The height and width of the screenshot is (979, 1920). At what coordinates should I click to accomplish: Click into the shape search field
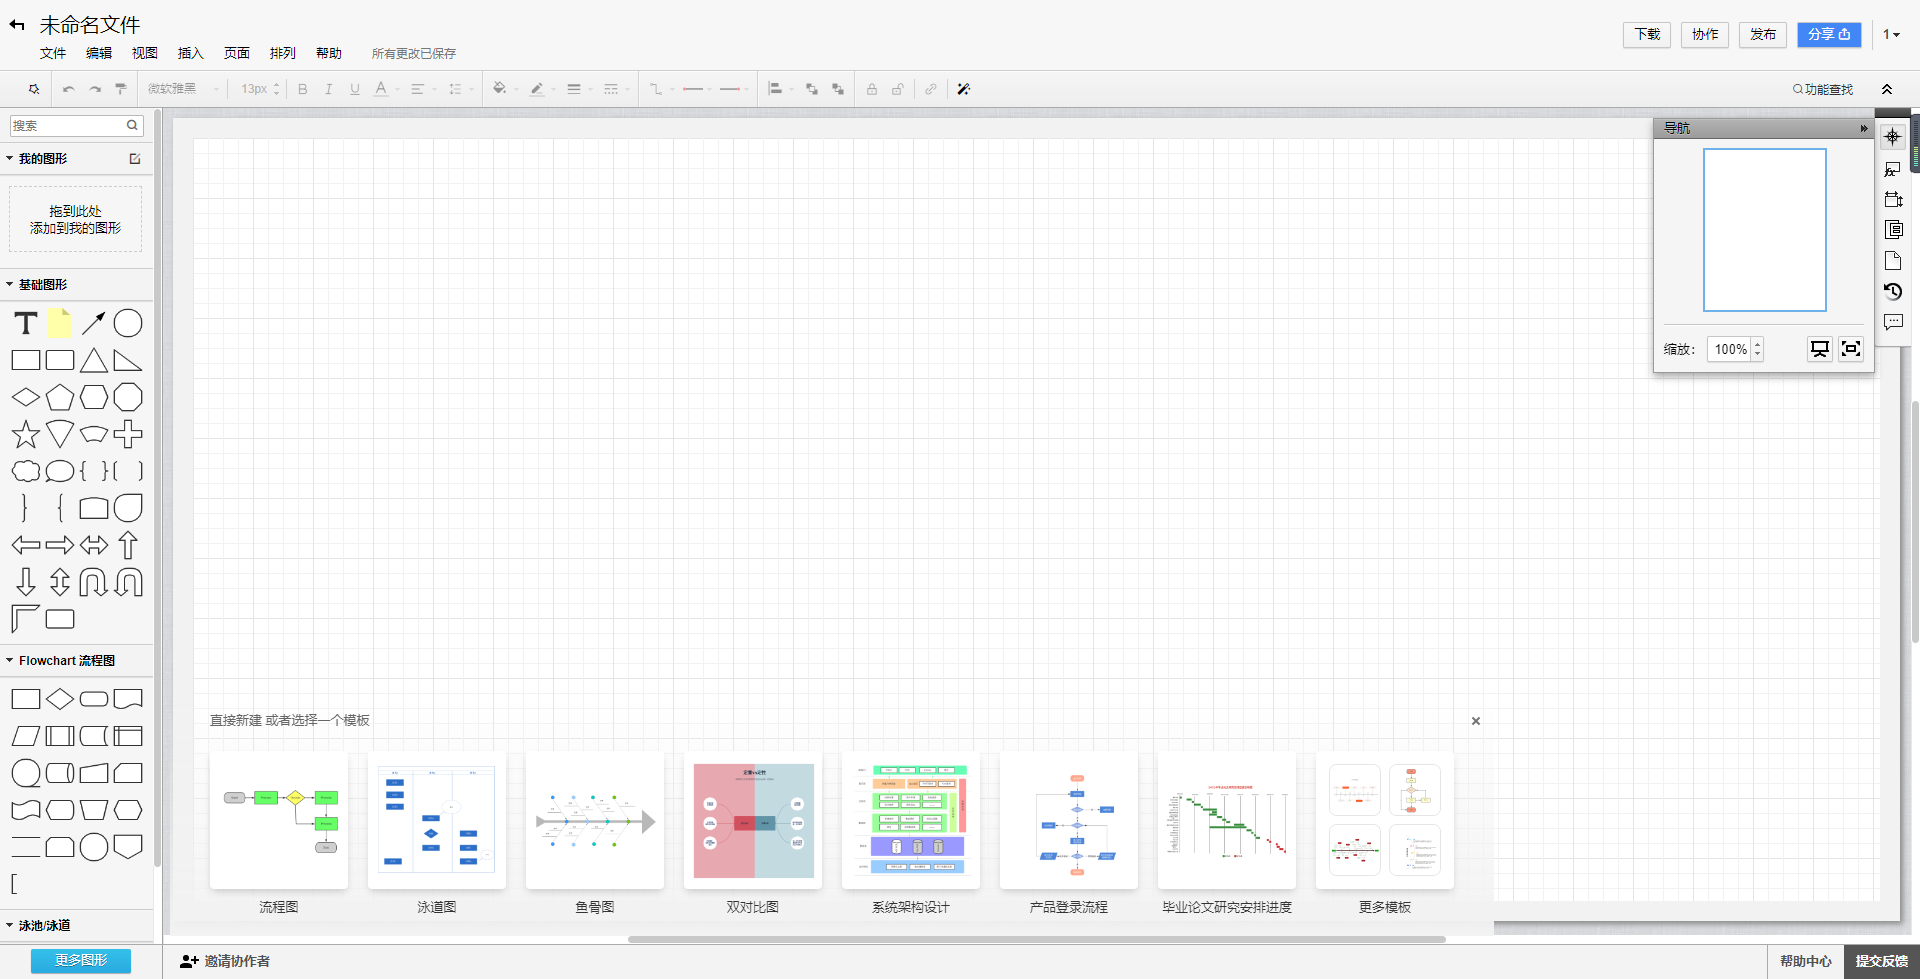(x=77, y=125)
